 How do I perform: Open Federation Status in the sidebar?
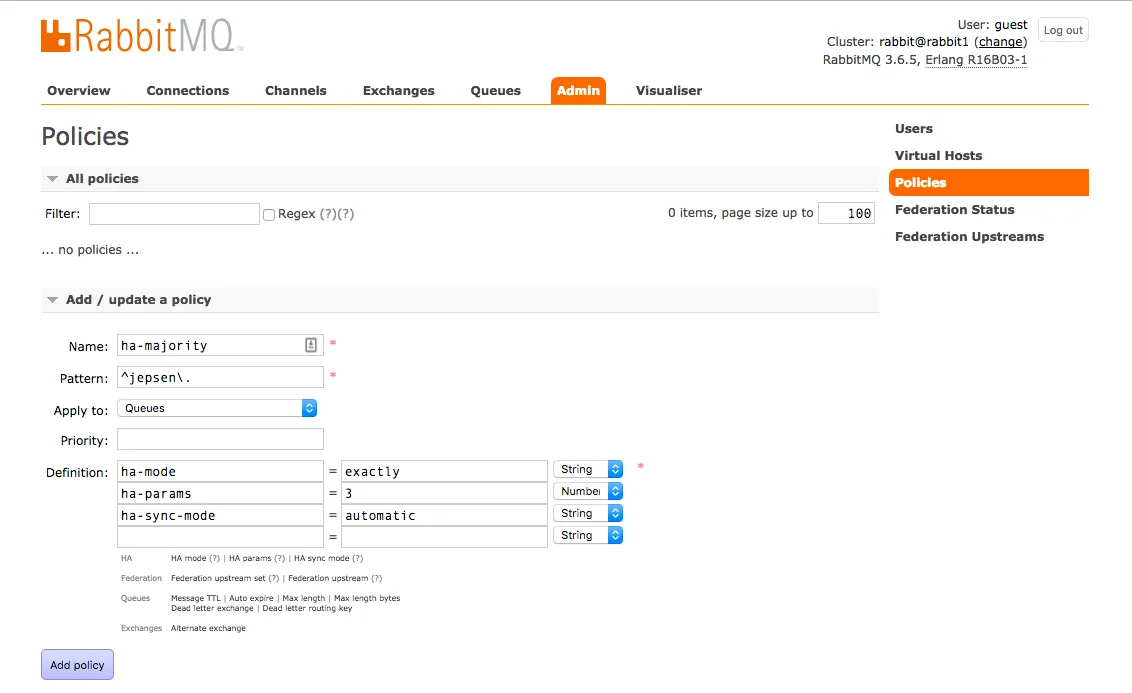pos(954,210)
